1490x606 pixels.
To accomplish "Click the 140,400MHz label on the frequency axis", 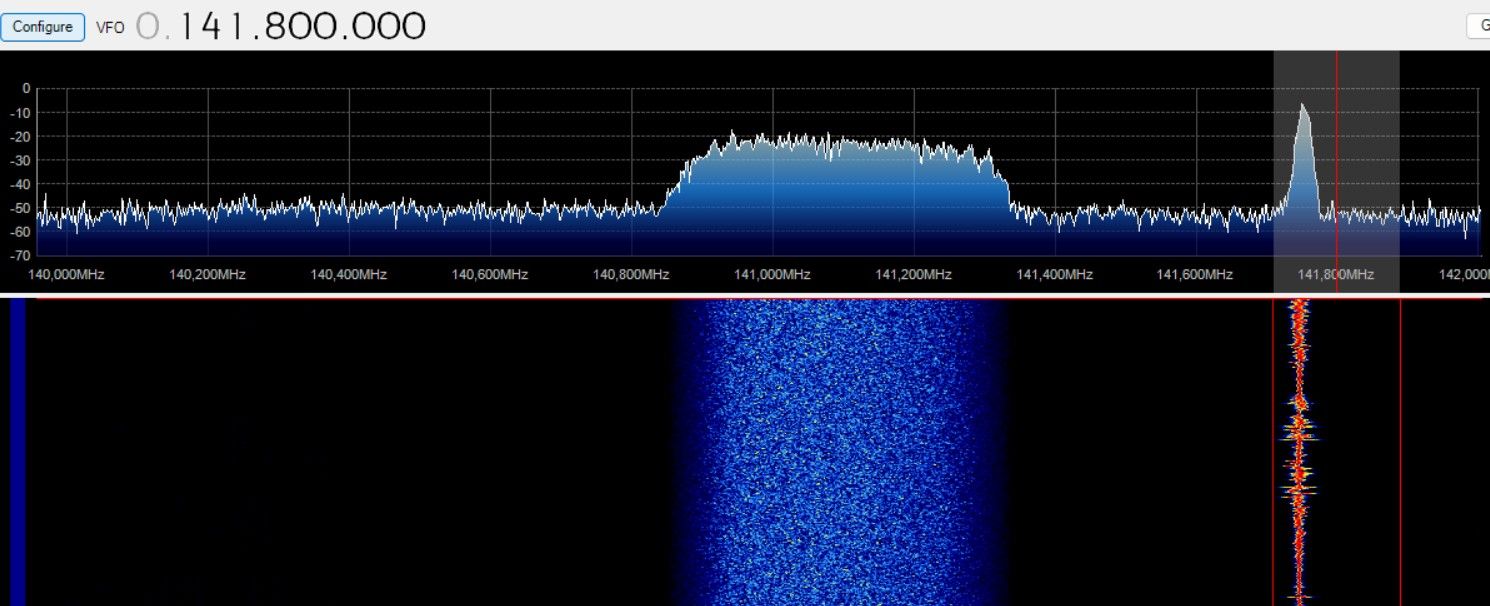I will 348,275.
